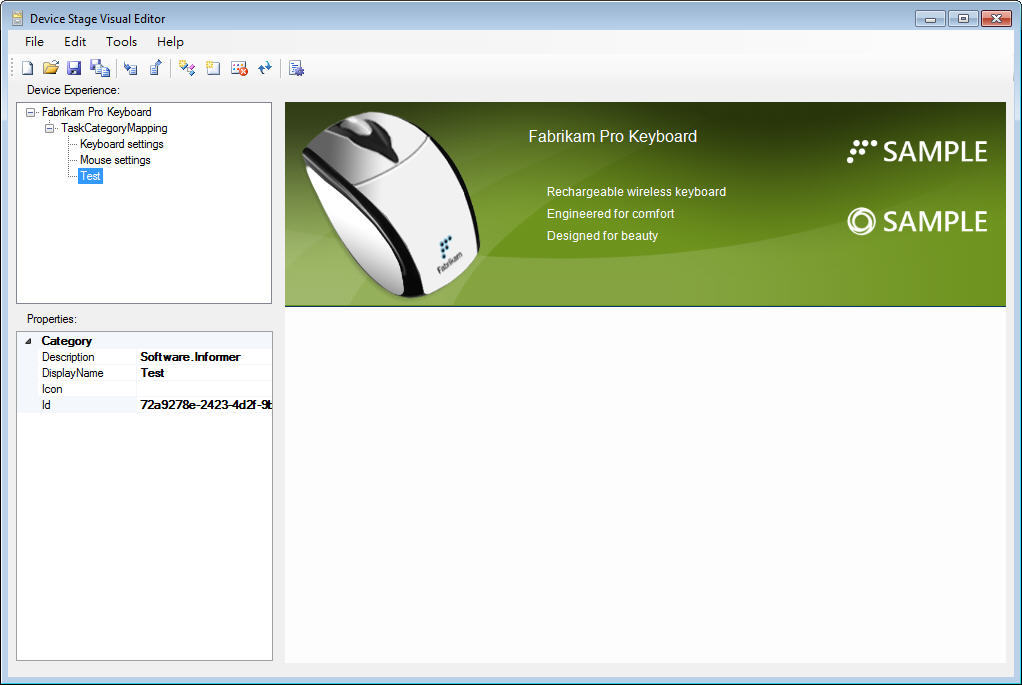Click the Icon property label
The height and width of the screenshot is (685, 1022).
coord(52,389)
